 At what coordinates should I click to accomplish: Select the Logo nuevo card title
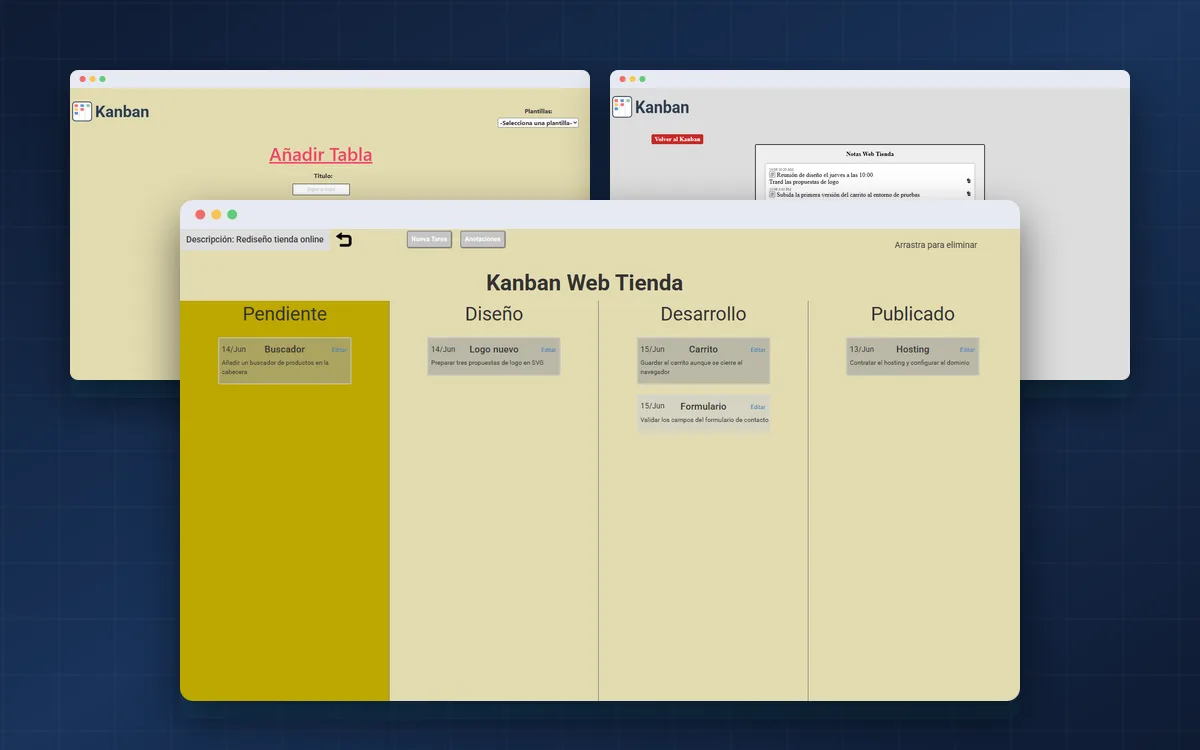(494, 349)
